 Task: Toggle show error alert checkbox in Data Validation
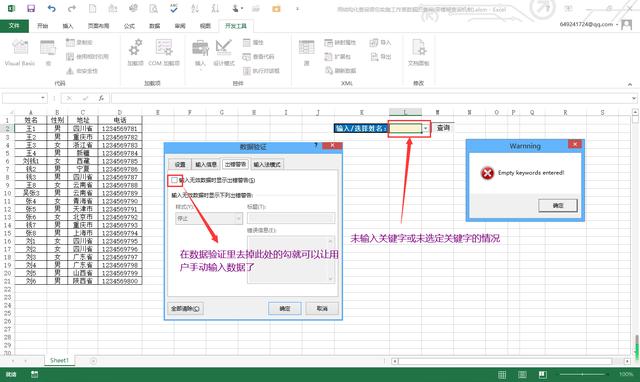point(174,180)
